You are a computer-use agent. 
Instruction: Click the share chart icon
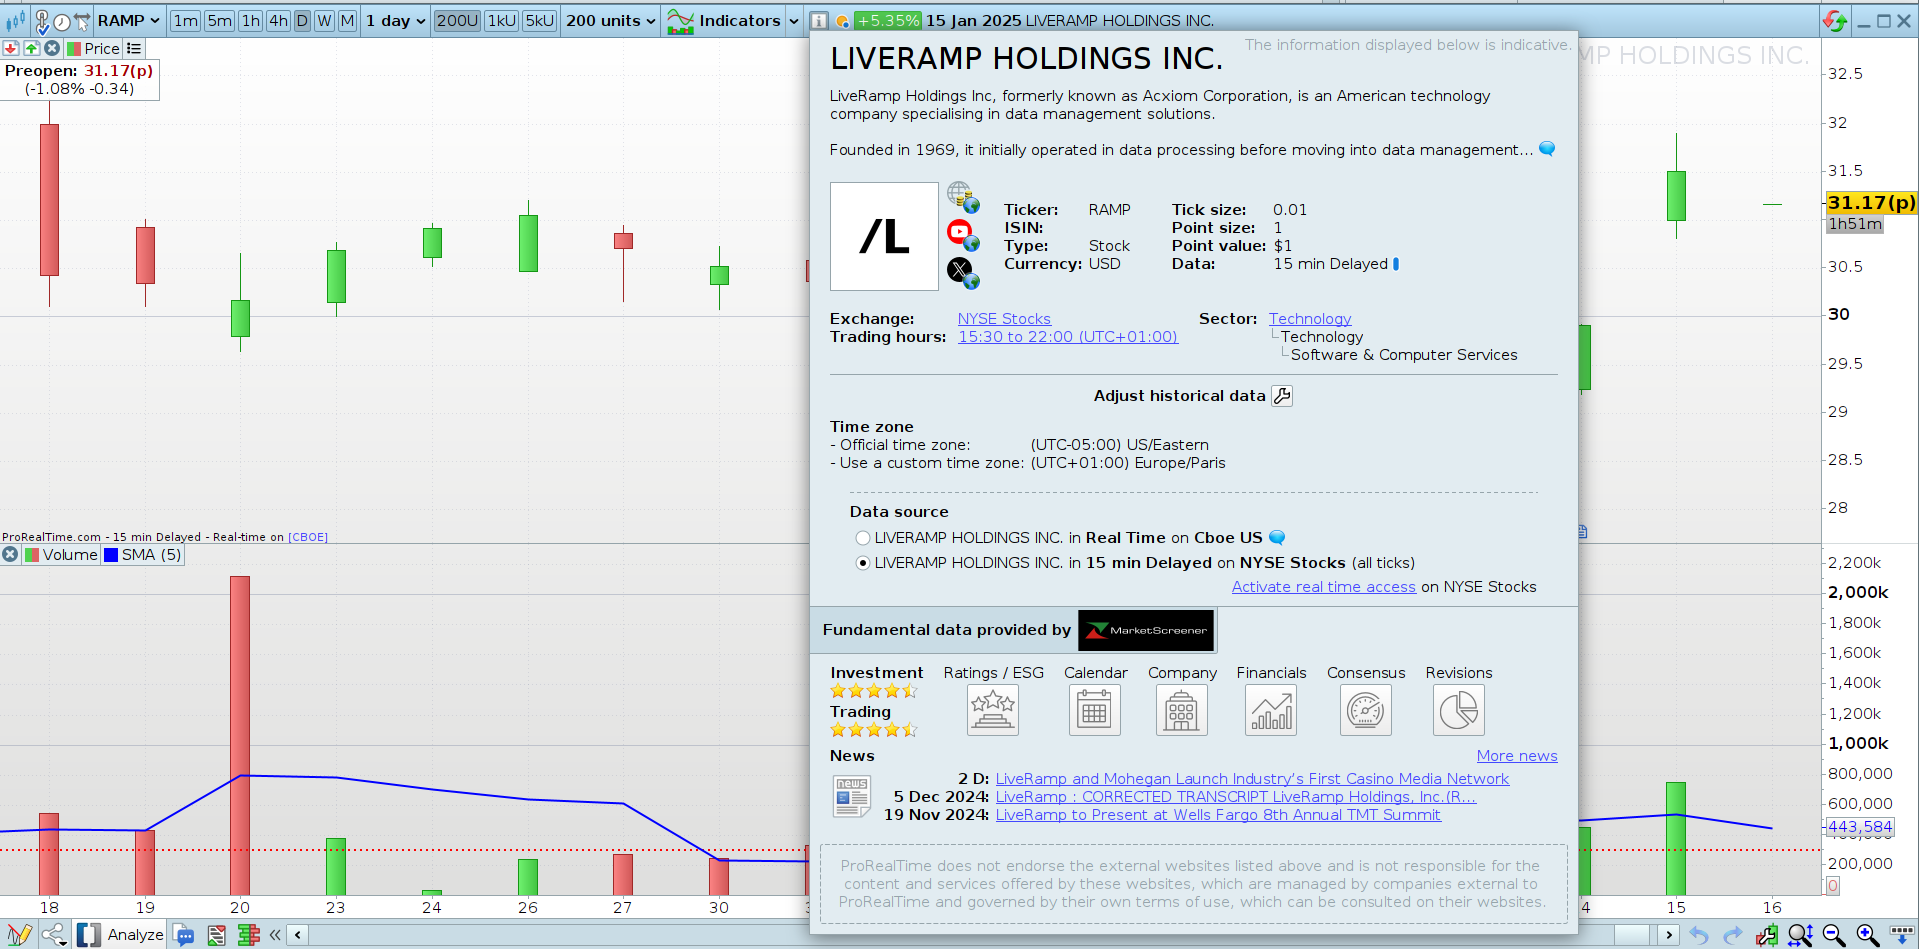(x=54, y=935)
